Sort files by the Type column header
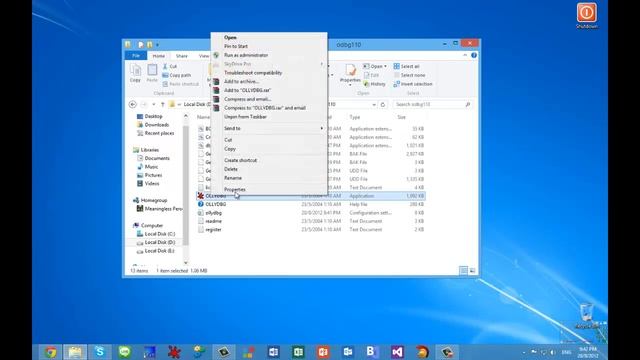Viewport: 640px width, 360px height. pos(355,117)
